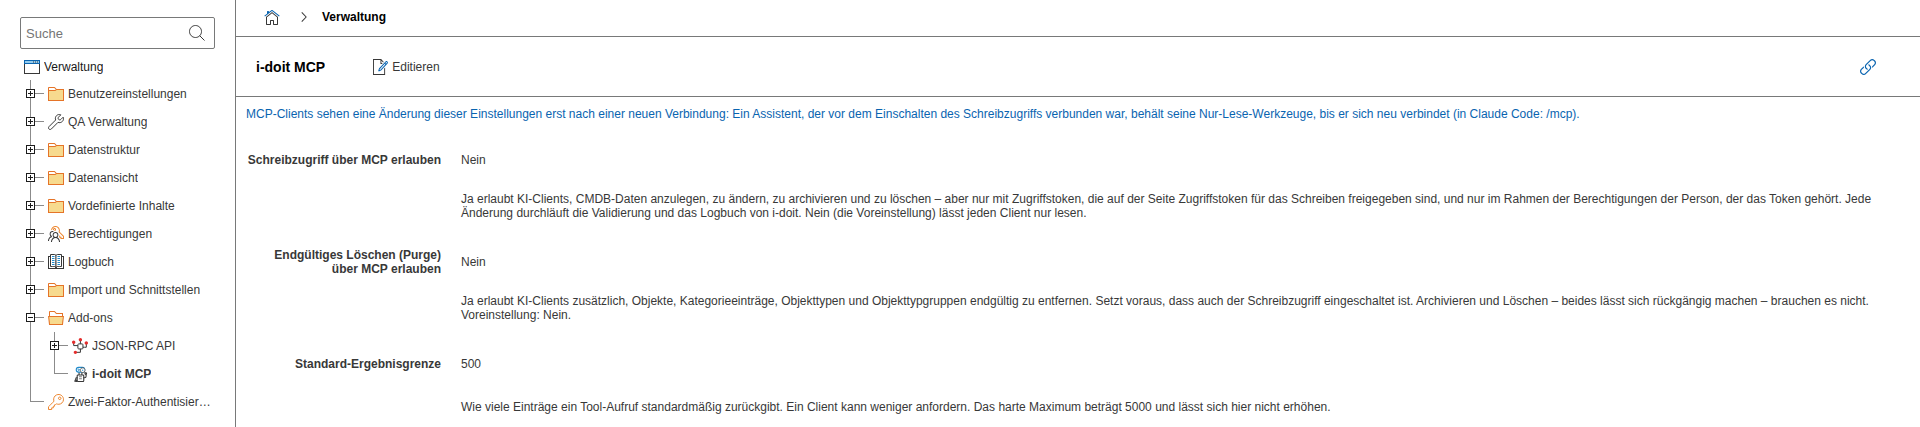Click the permalink chain icon
Viewport: 1920px width, 427px height.
point(1867,67)
